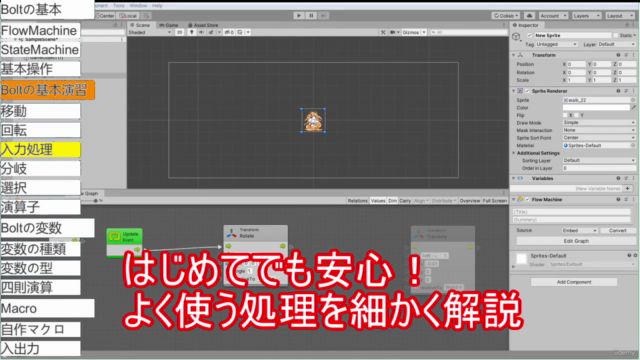Open the Tag Untagged dropdown
Screen dimensions: 640x360
tap(557, 44)
